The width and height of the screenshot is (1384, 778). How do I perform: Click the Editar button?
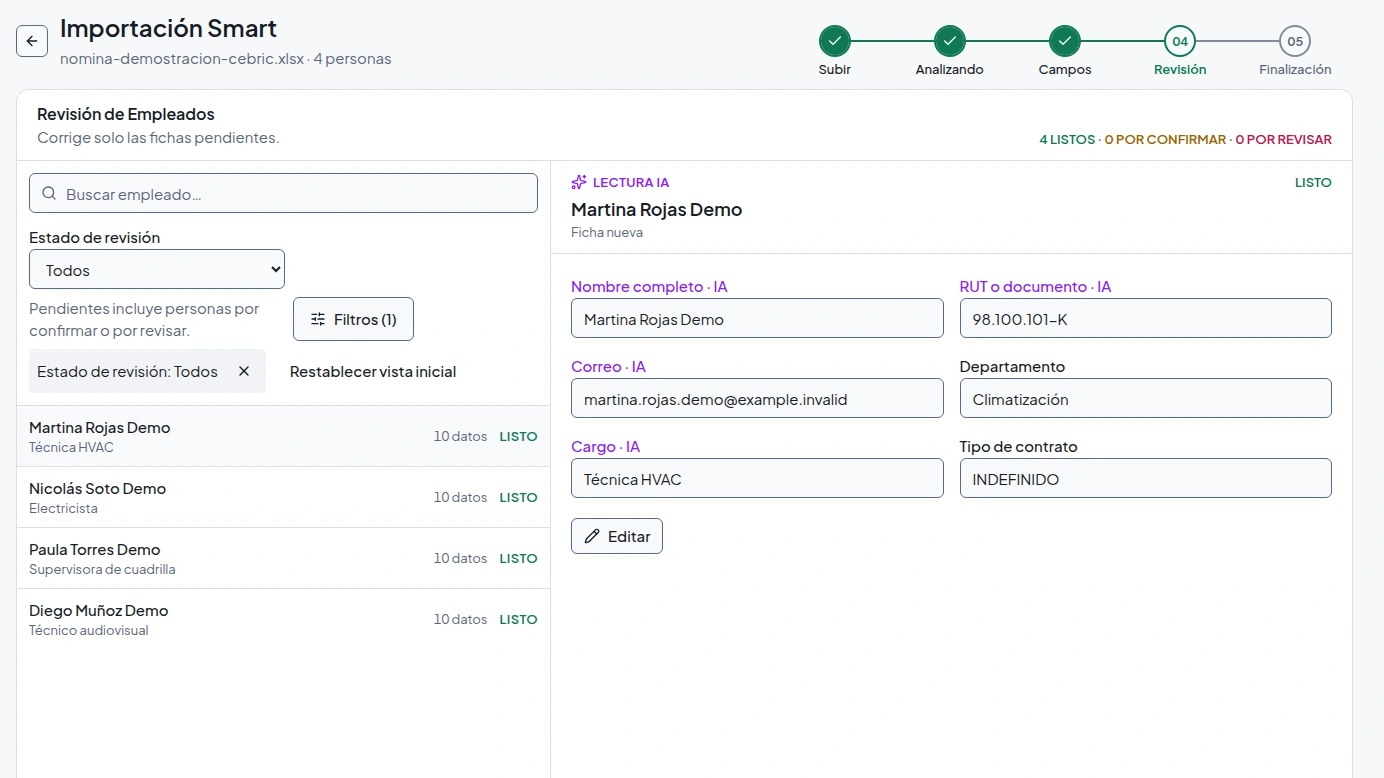[x=617, y=536]
